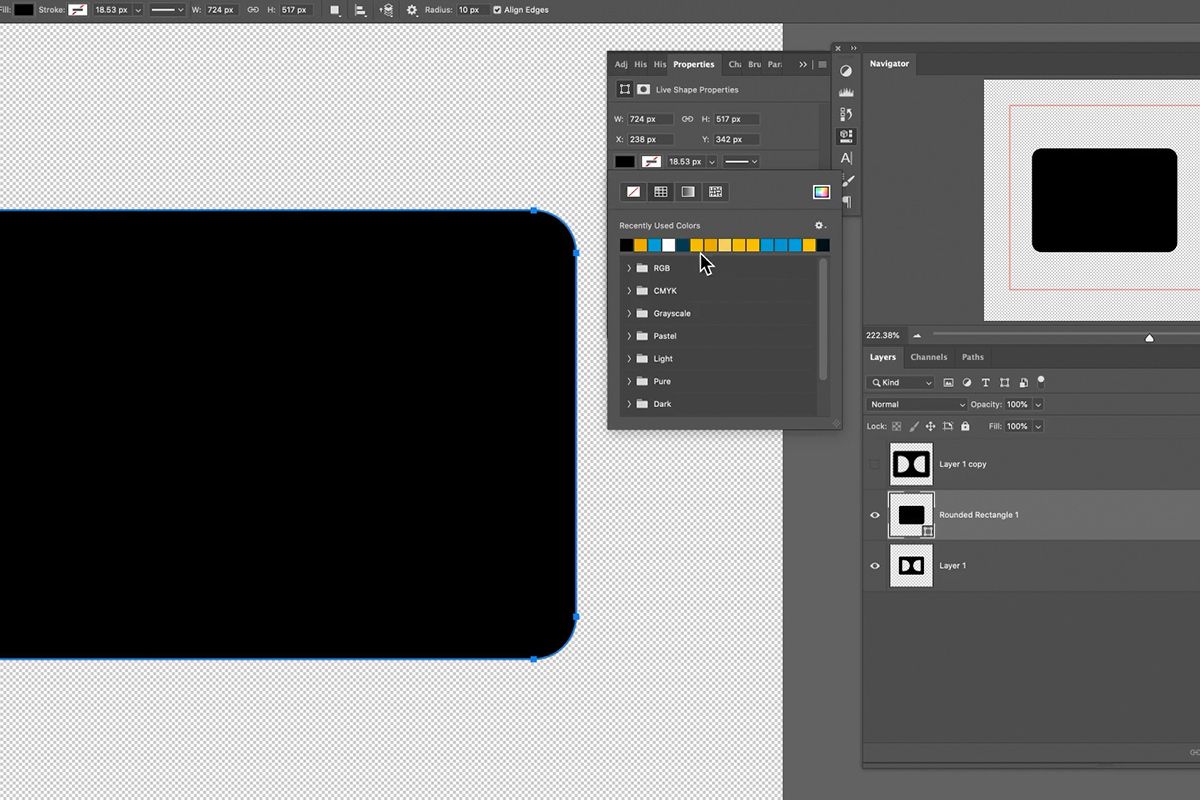
Task: Switch to the Channels tab
Action: pyautogui.click(x=929, y=357)
